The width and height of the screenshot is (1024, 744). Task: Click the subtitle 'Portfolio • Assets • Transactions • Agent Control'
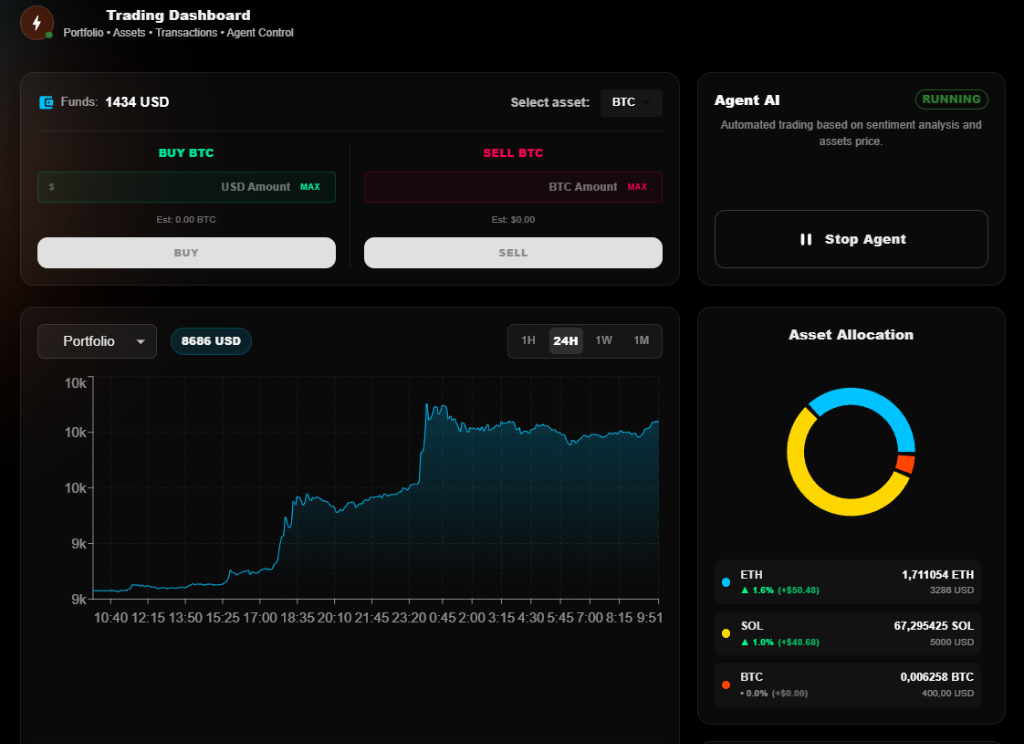[x=178, y=33]
